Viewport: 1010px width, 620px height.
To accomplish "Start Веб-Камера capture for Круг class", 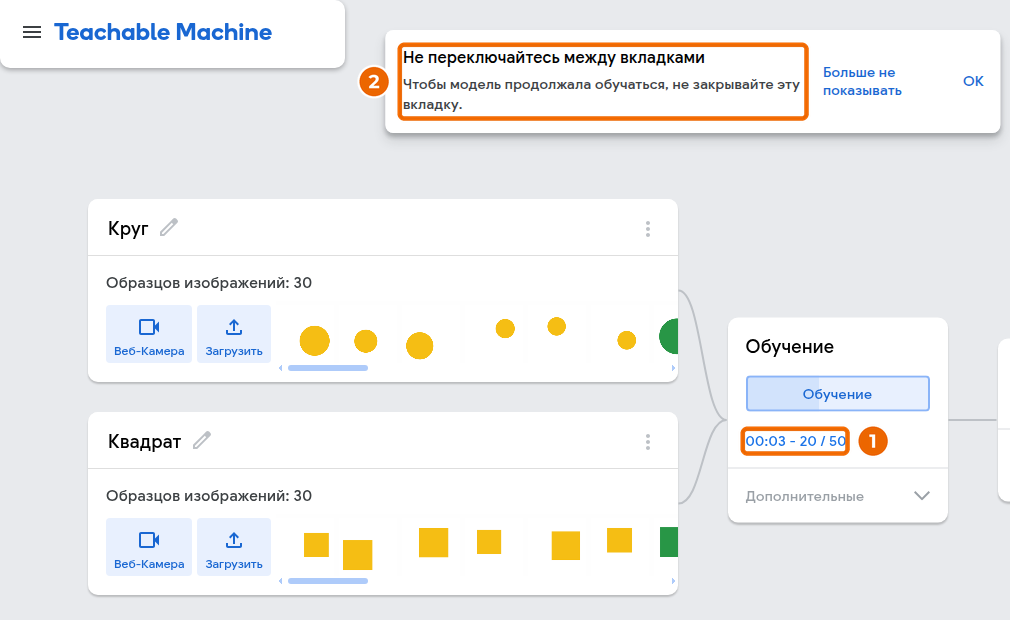I will tap(149, 334).
